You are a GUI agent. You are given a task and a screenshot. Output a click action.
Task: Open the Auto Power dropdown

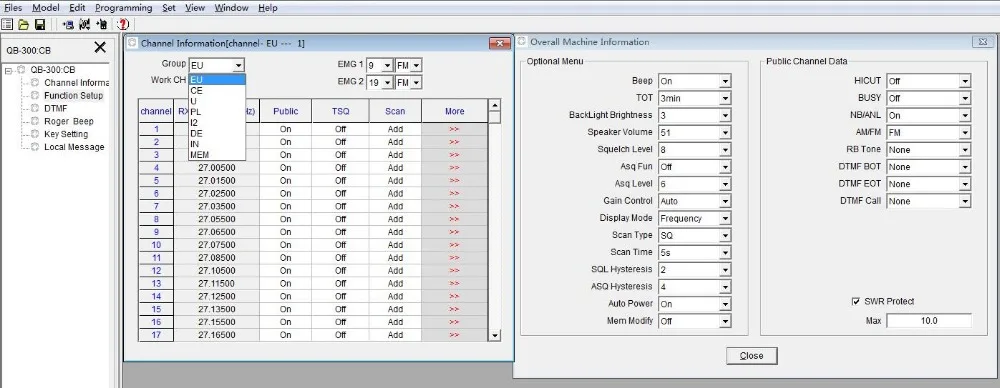click(724, 304)
